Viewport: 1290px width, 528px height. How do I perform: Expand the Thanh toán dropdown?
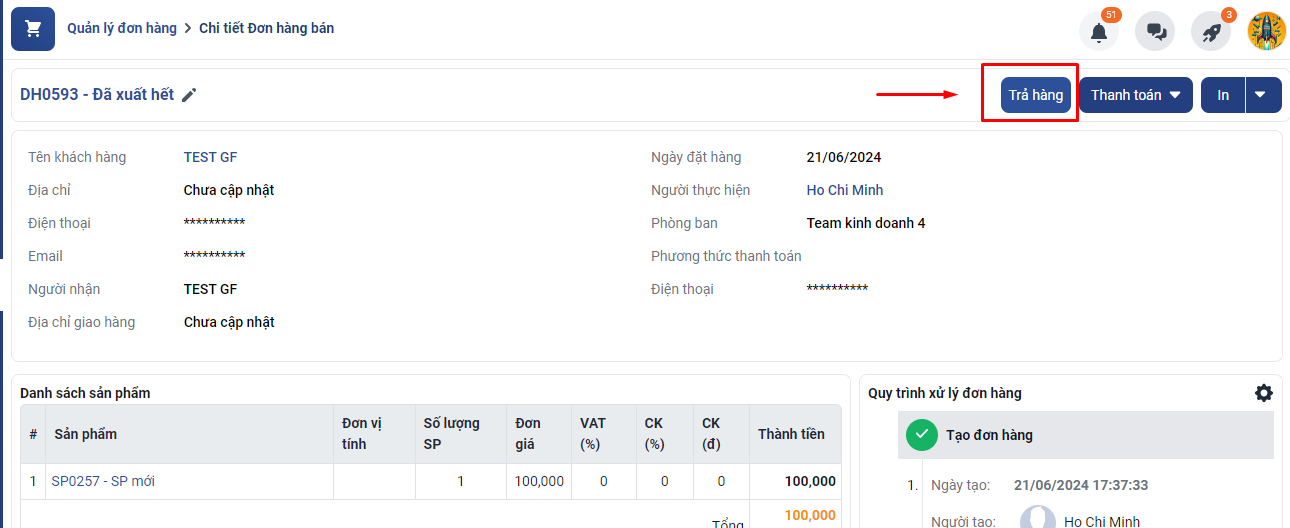(1135, 95)
